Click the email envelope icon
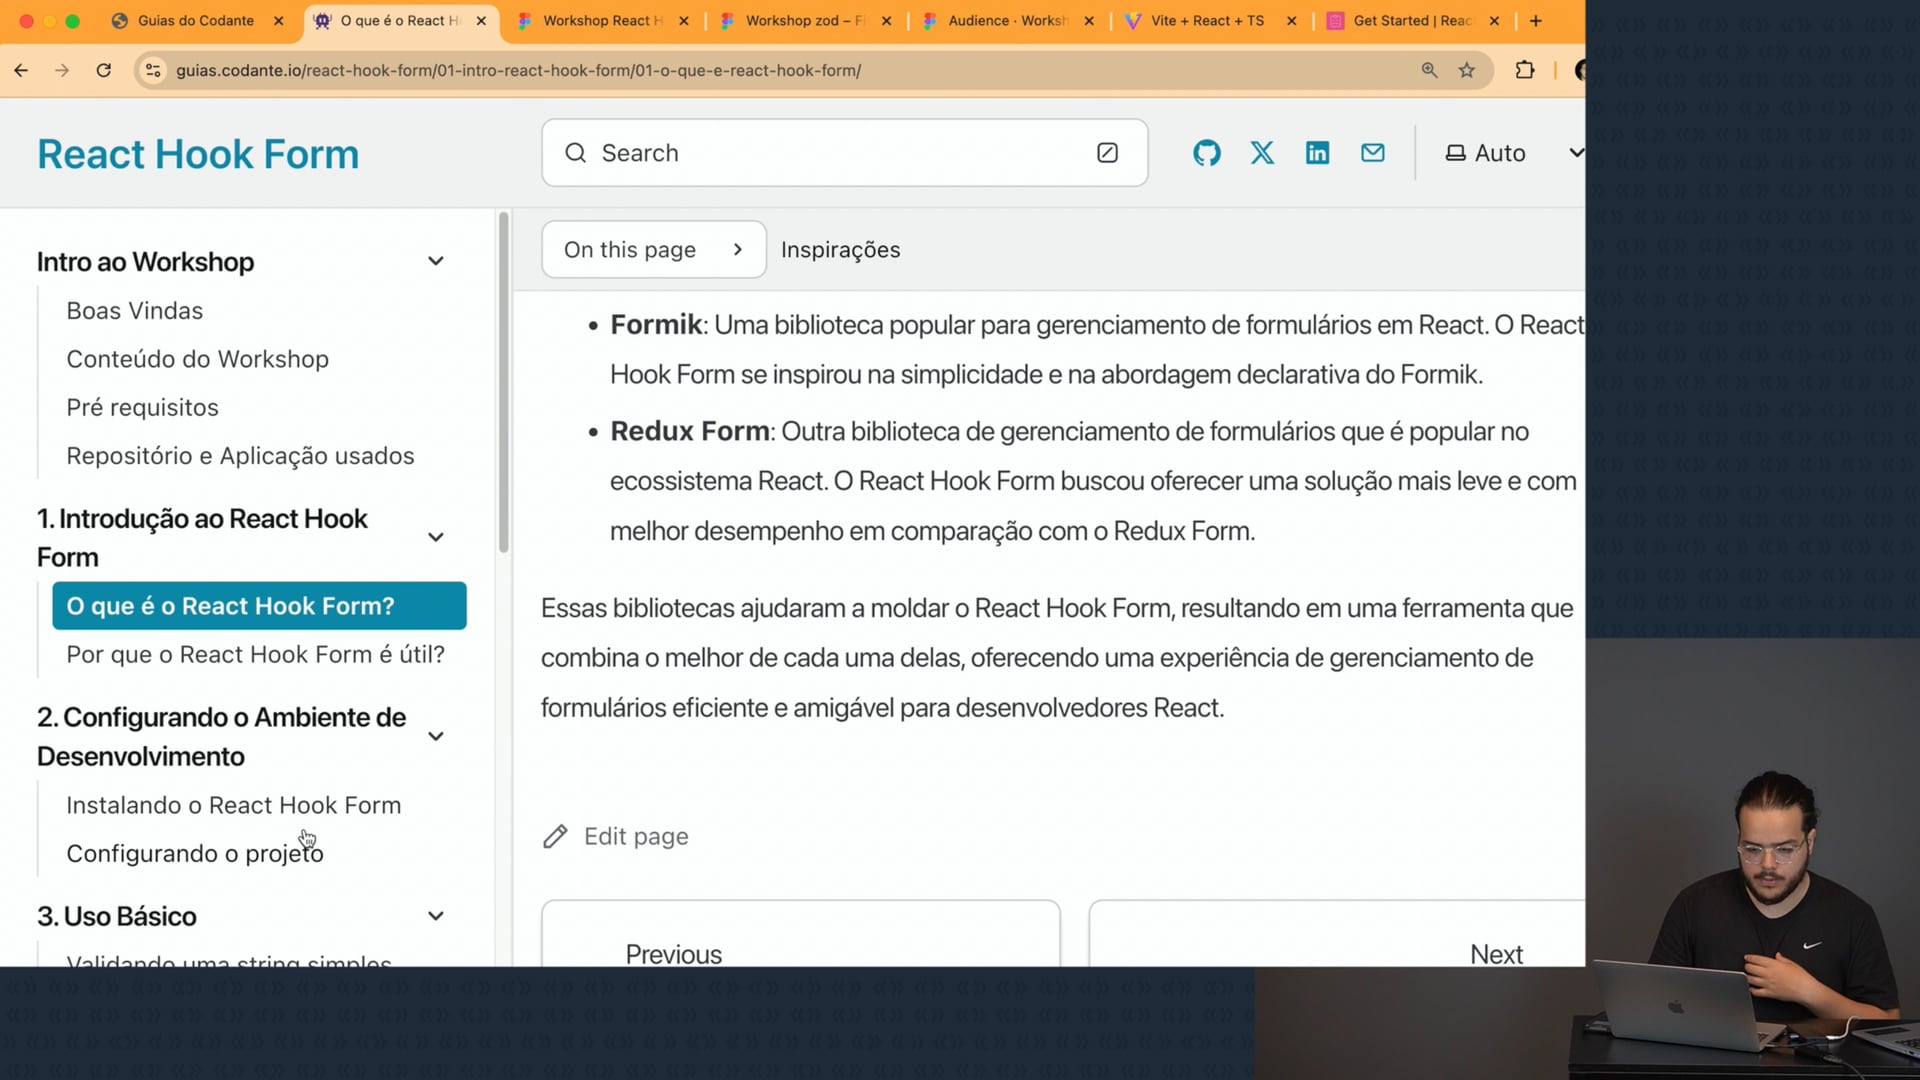The height and width of the screenshot is (1080, 1920). 1372,153
